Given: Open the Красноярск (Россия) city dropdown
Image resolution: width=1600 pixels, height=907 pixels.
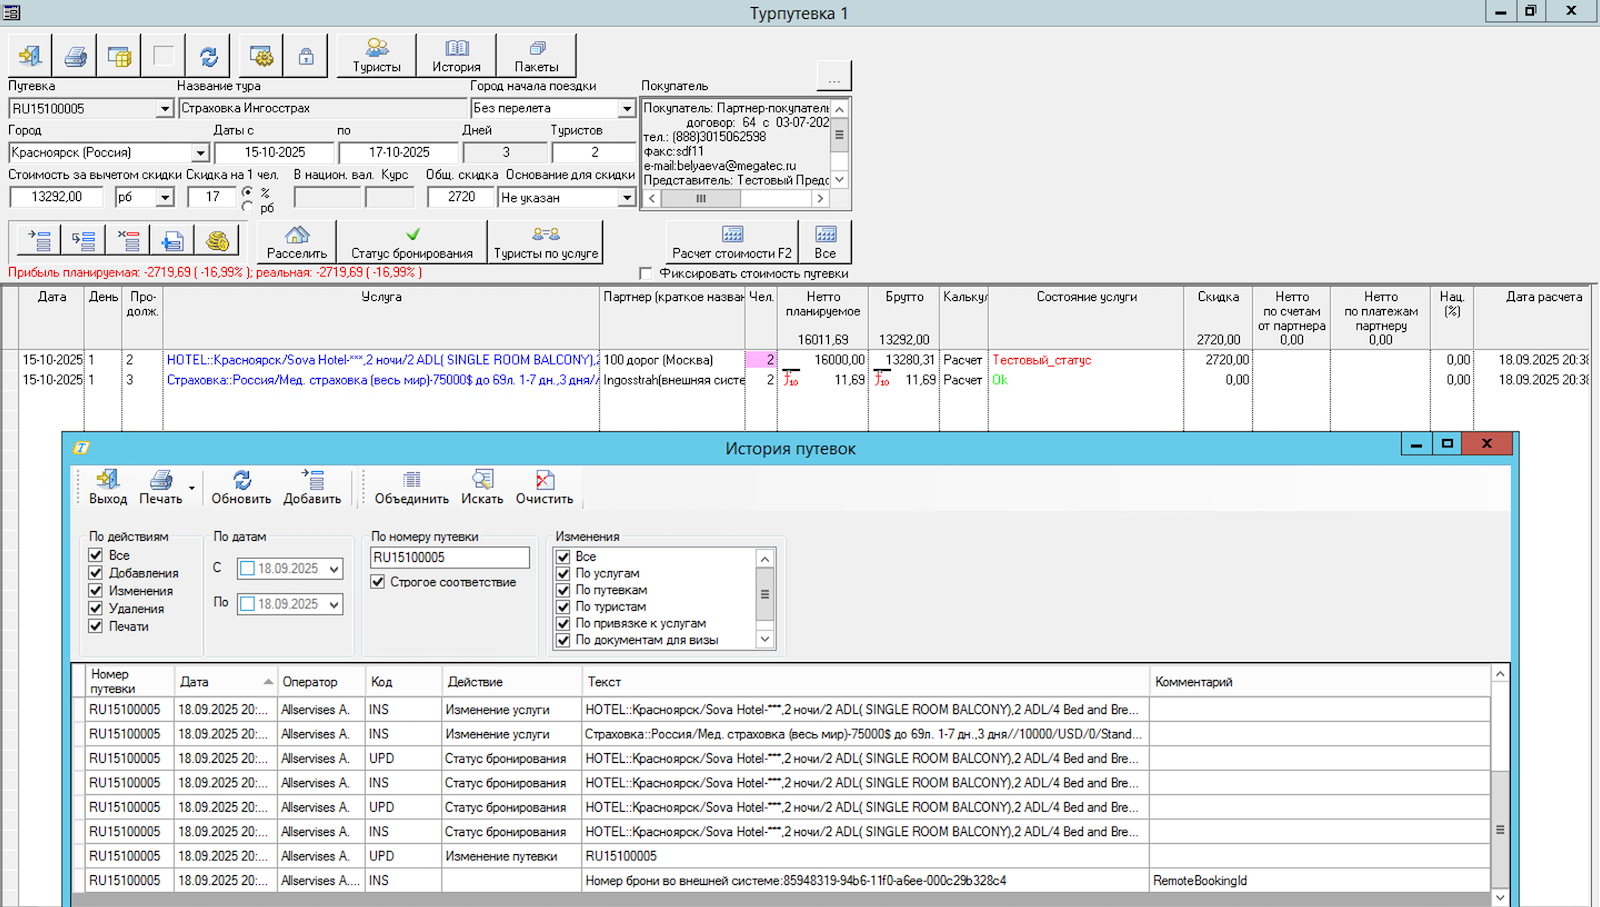Looking at the screenshot, I should click(x=200, y=153).
